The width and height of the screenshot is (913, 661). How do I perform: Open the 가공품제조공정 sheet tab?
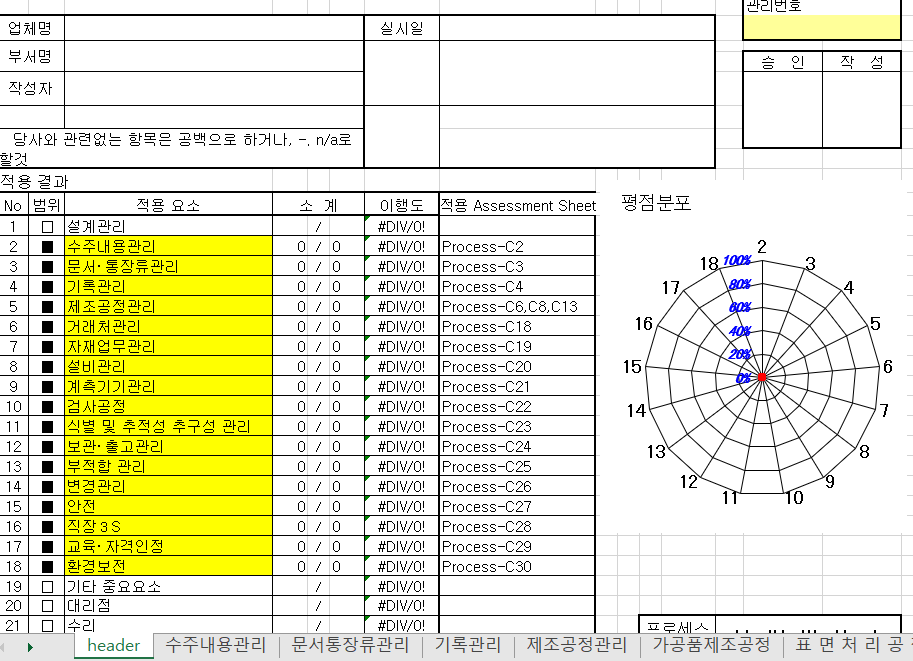(x=711, y=645)
